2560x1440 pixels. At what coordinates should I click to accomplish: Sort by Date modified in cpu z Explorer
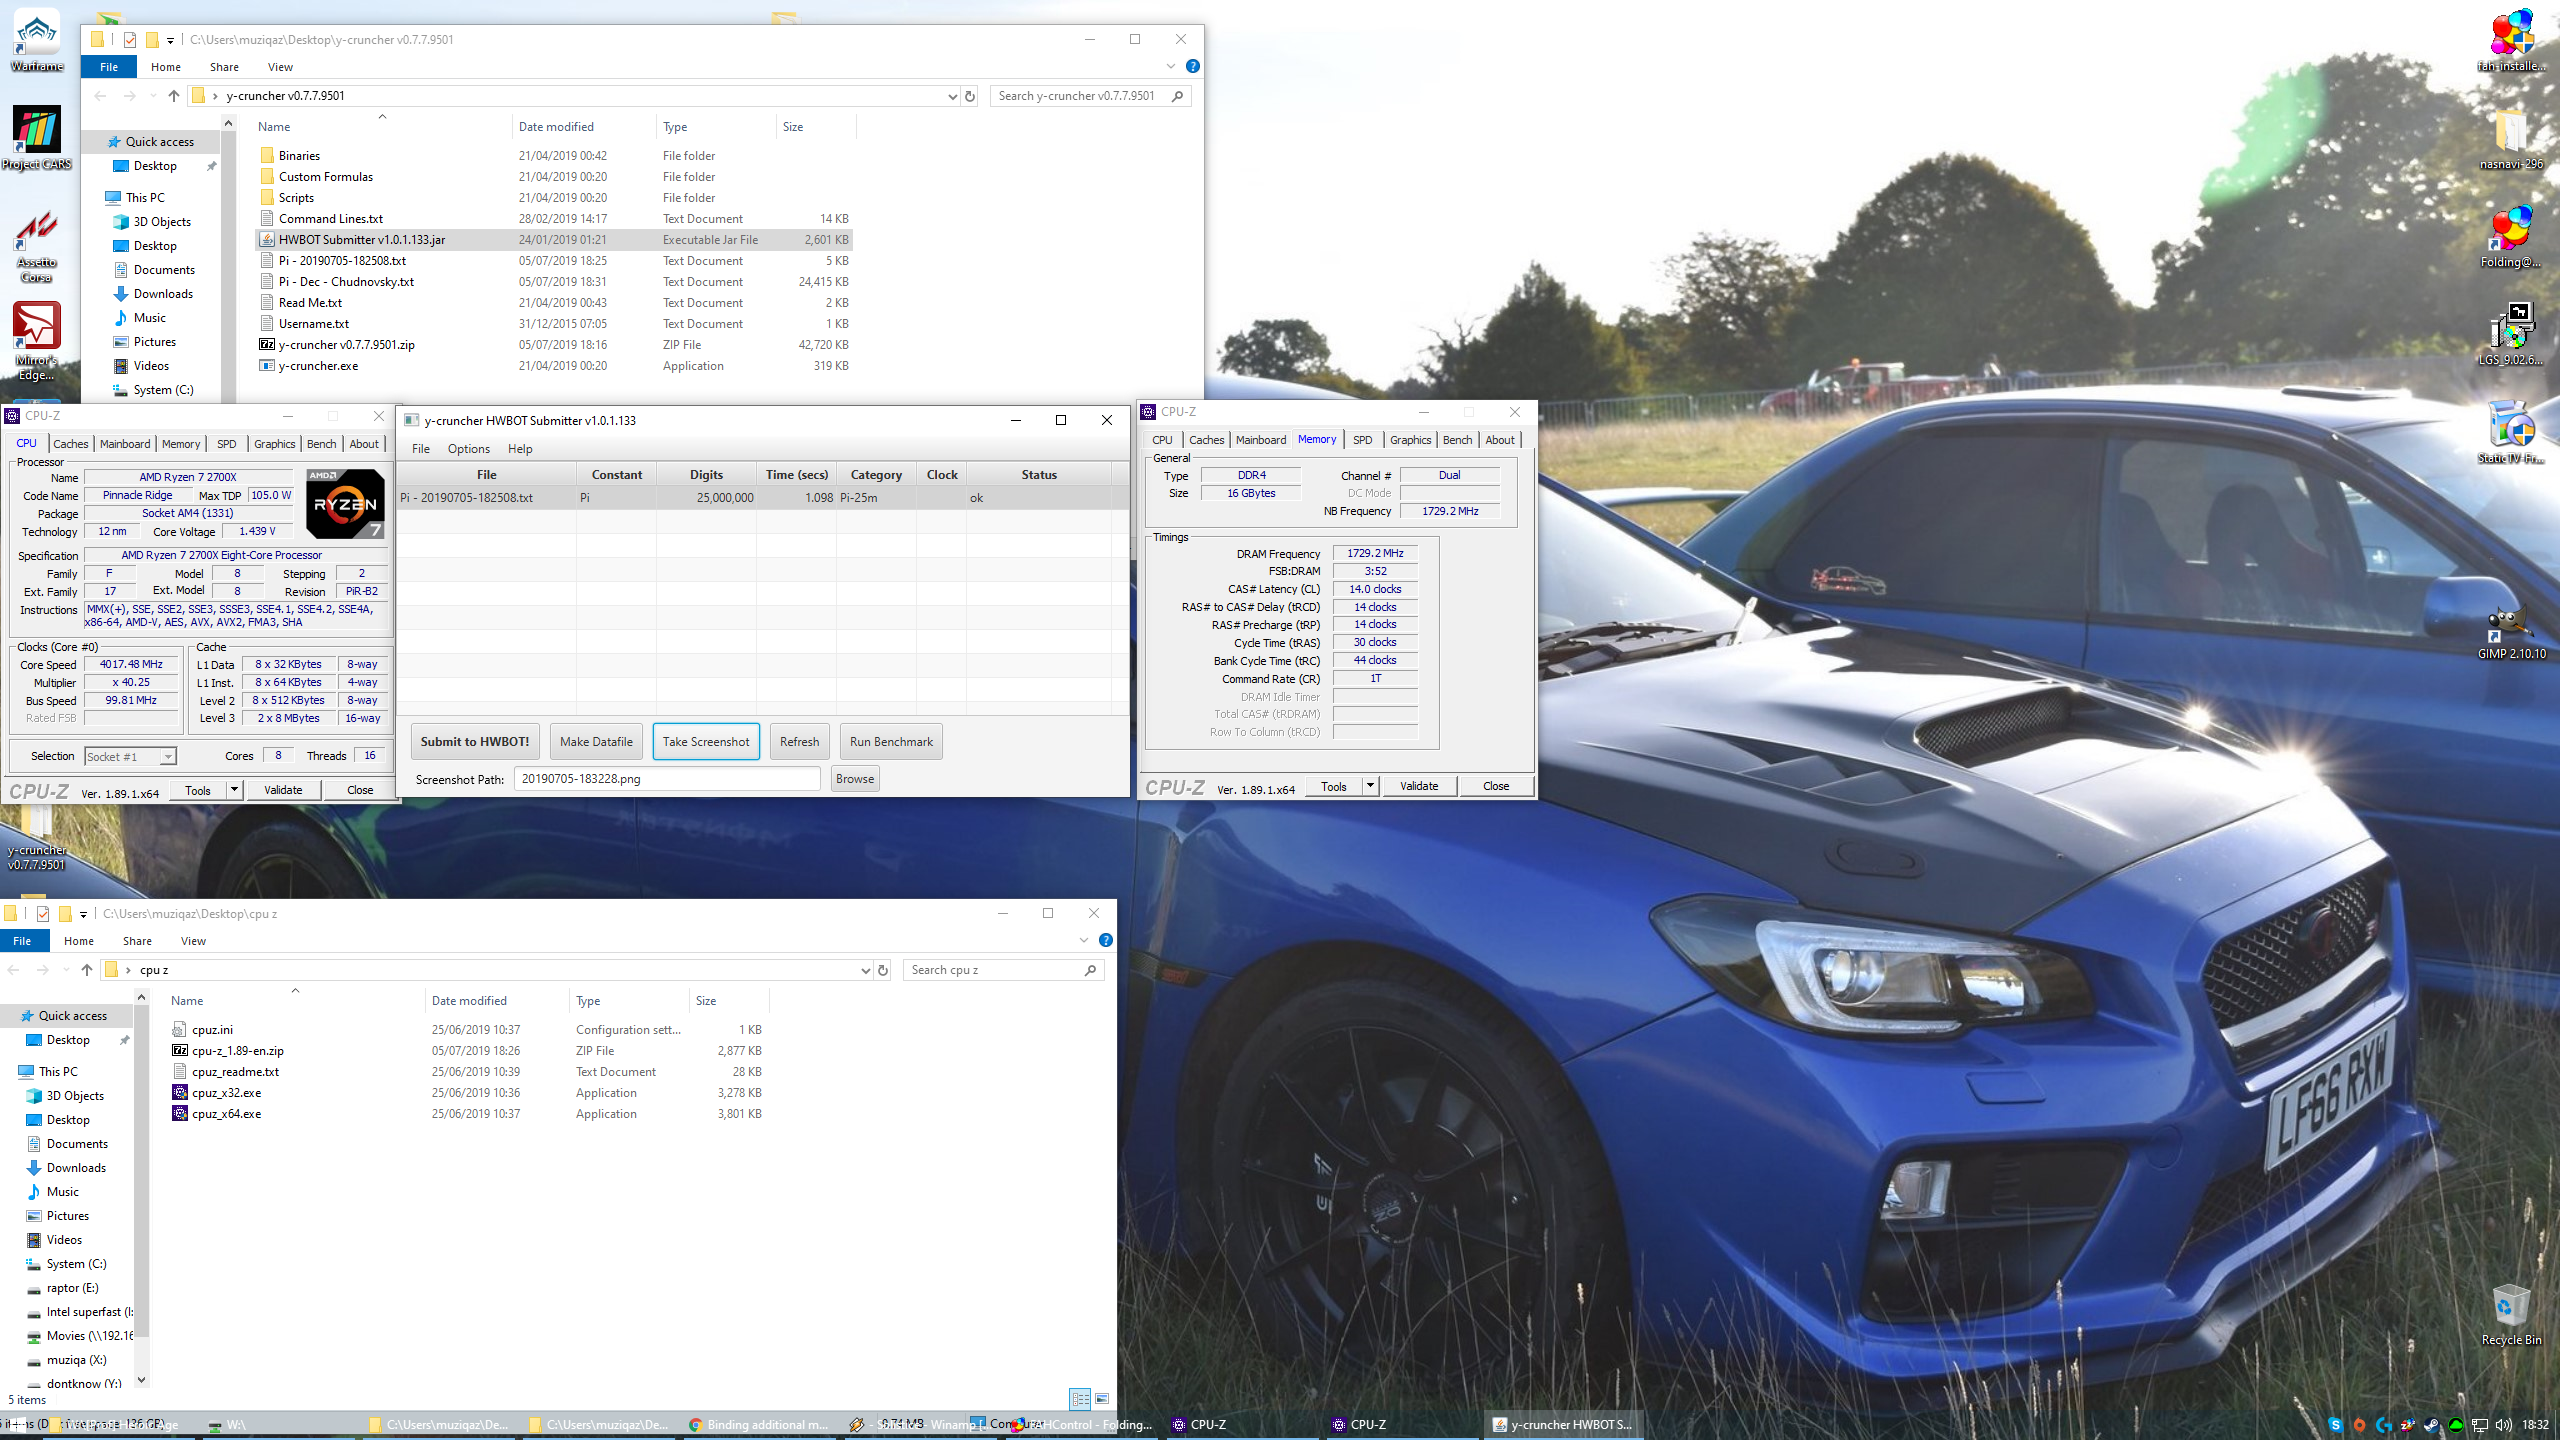tap(469, 1001)
